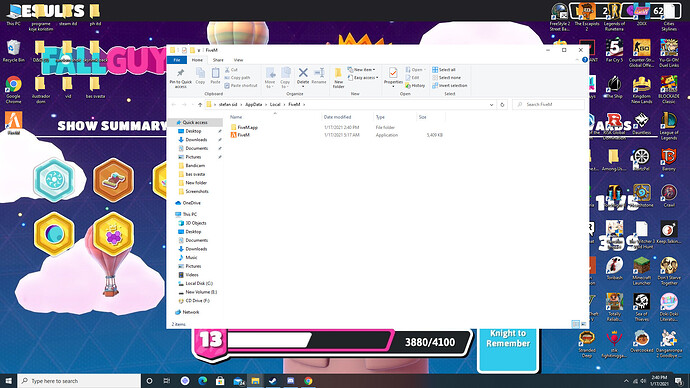Click the Rename ribbon icon
690x388 pixels.
[x=319, y=76]
